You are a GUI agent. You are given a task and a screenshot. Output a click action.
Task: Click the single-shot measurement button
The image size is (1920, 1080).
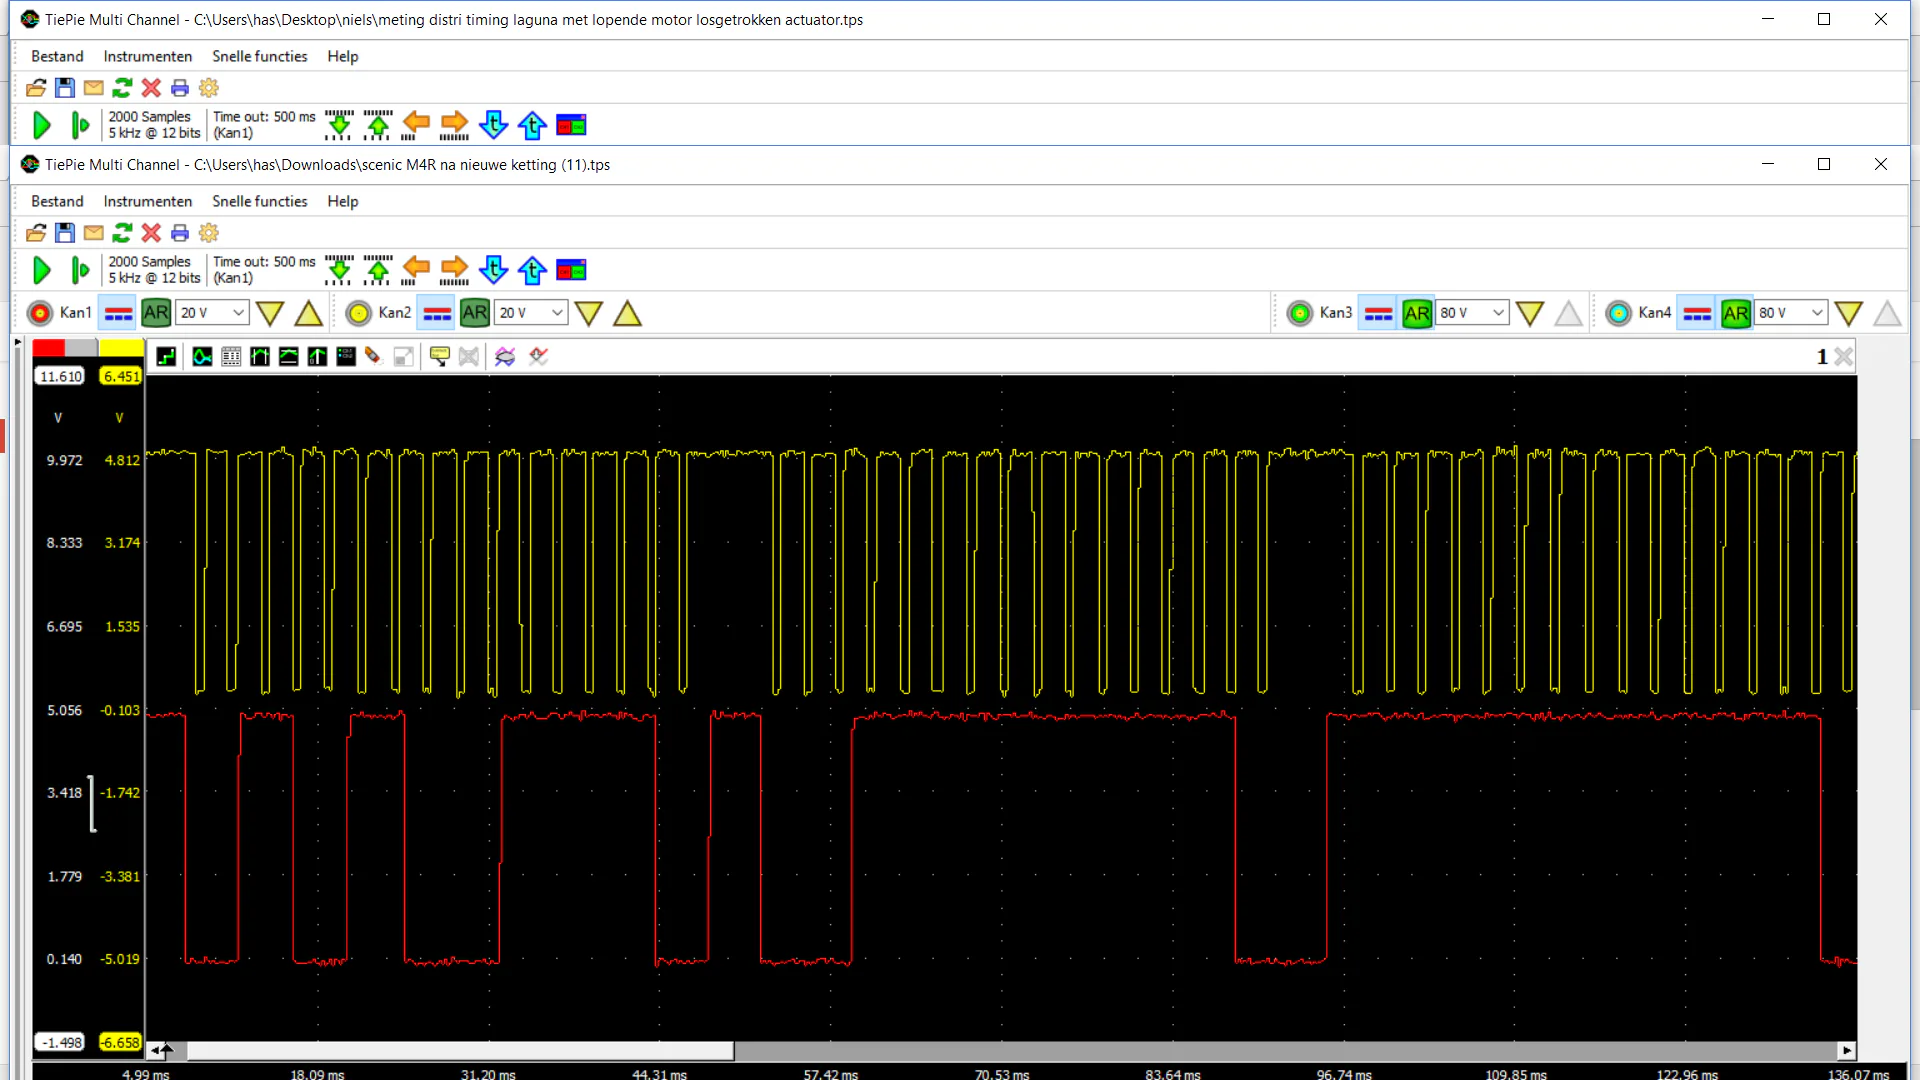pos(80,270)
